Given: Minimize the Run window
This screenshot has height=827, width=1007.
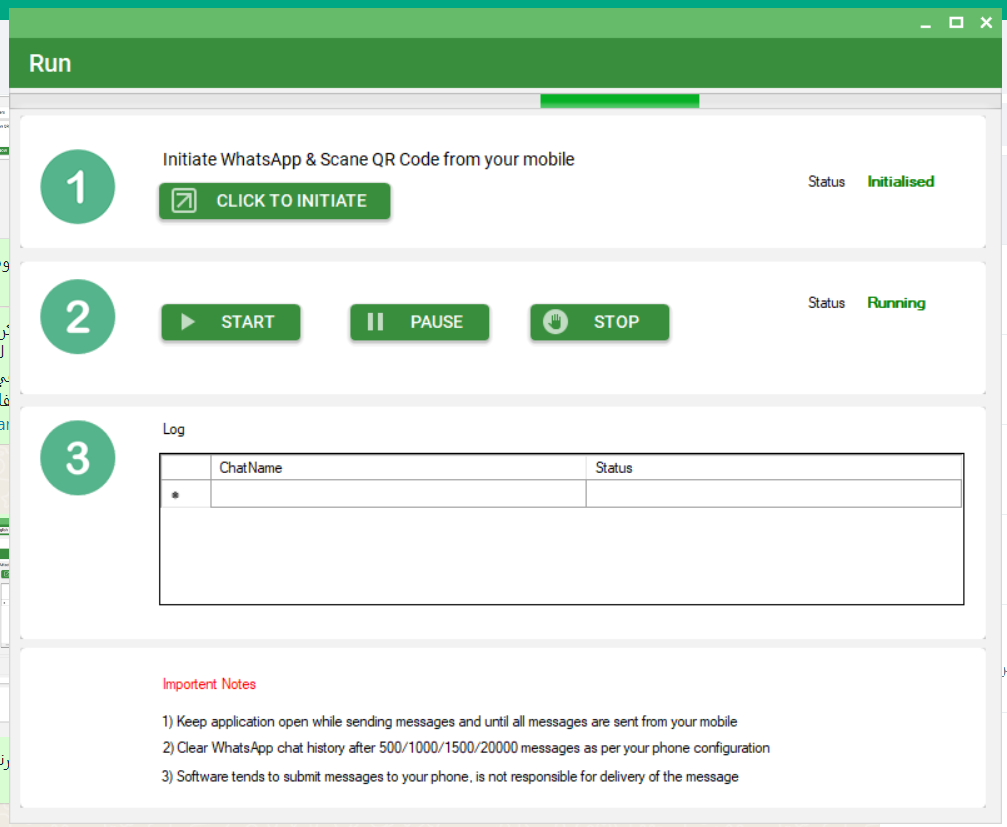Looking at the screenshot, I should pyautogui.click(x=925, y=24).
